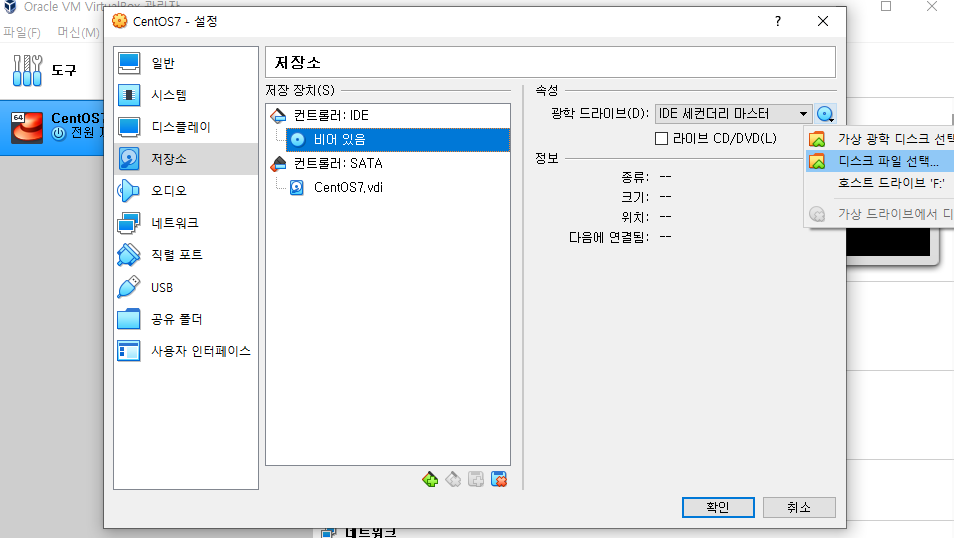Open the 파일(F) menu in VirtualBox manager

(x=22, y=32)
